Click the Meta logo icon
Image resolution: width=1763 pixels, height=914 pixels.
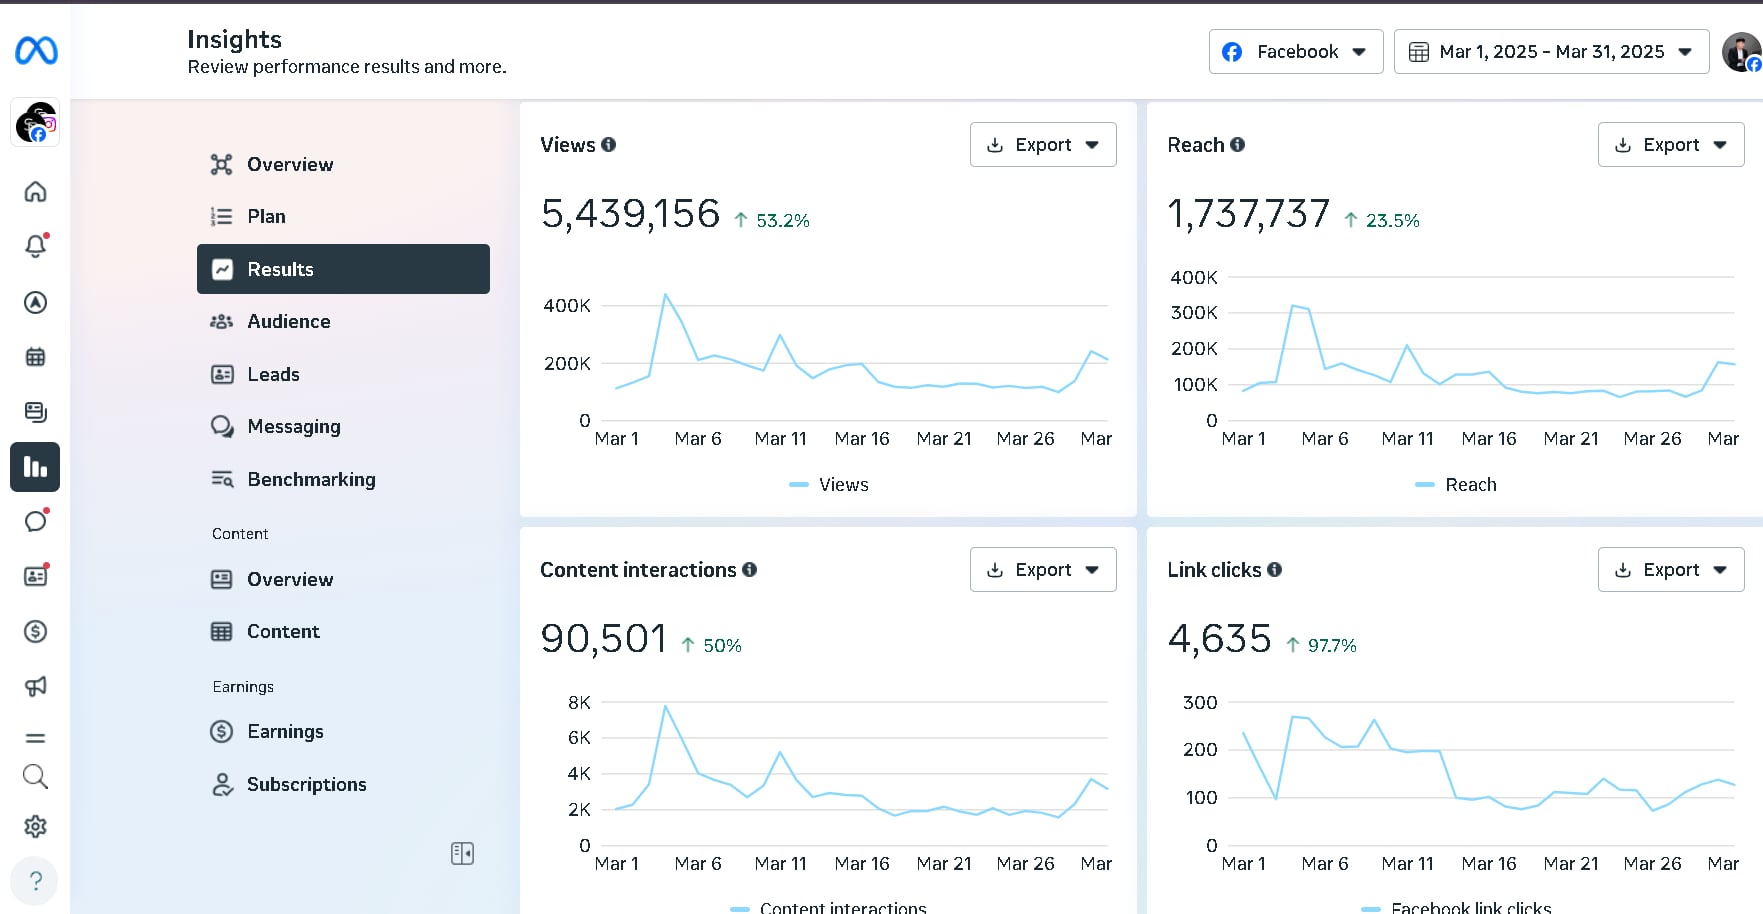click(x=36, y=50)
